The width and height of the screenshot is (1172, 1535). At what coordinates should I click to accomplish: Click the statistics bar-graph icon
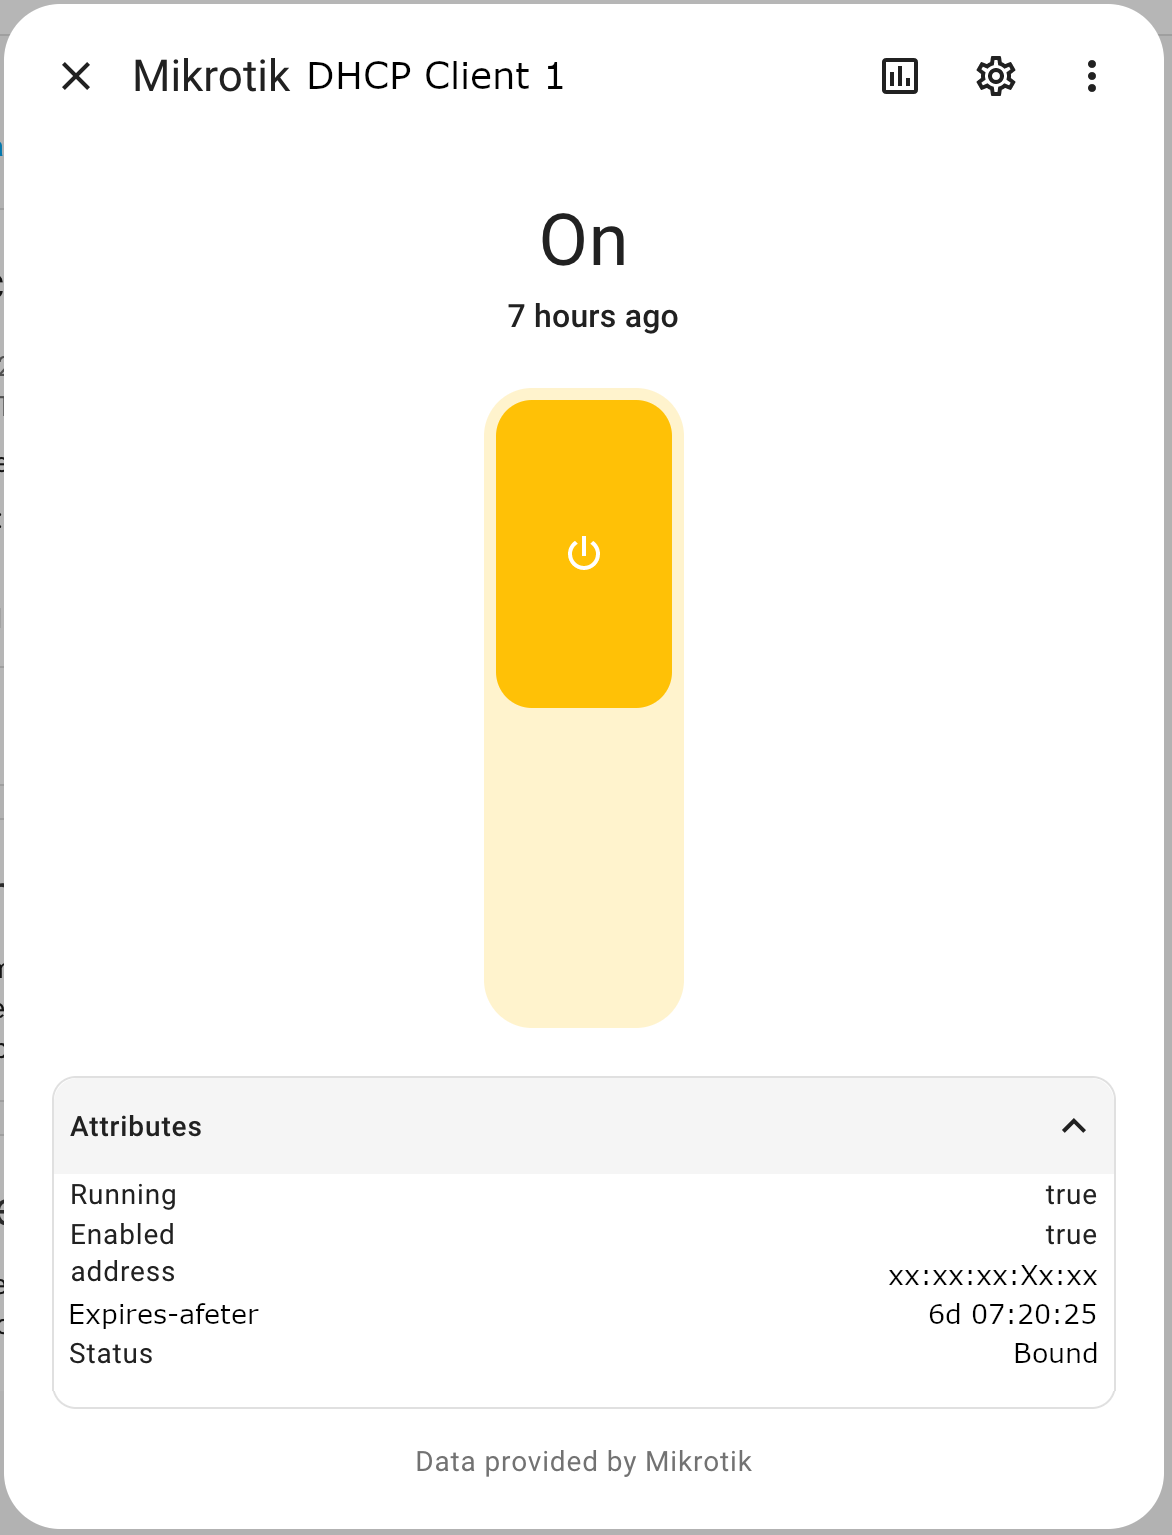click(898, 75)
